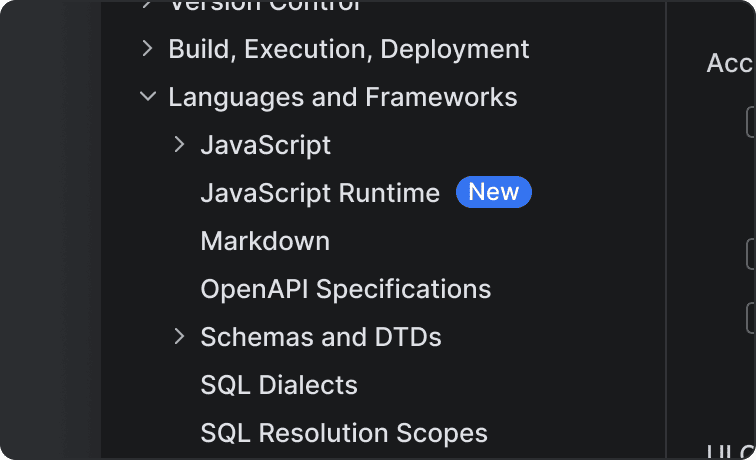
Task: Open the SQL Dialects settings
Action: (279, 385)
